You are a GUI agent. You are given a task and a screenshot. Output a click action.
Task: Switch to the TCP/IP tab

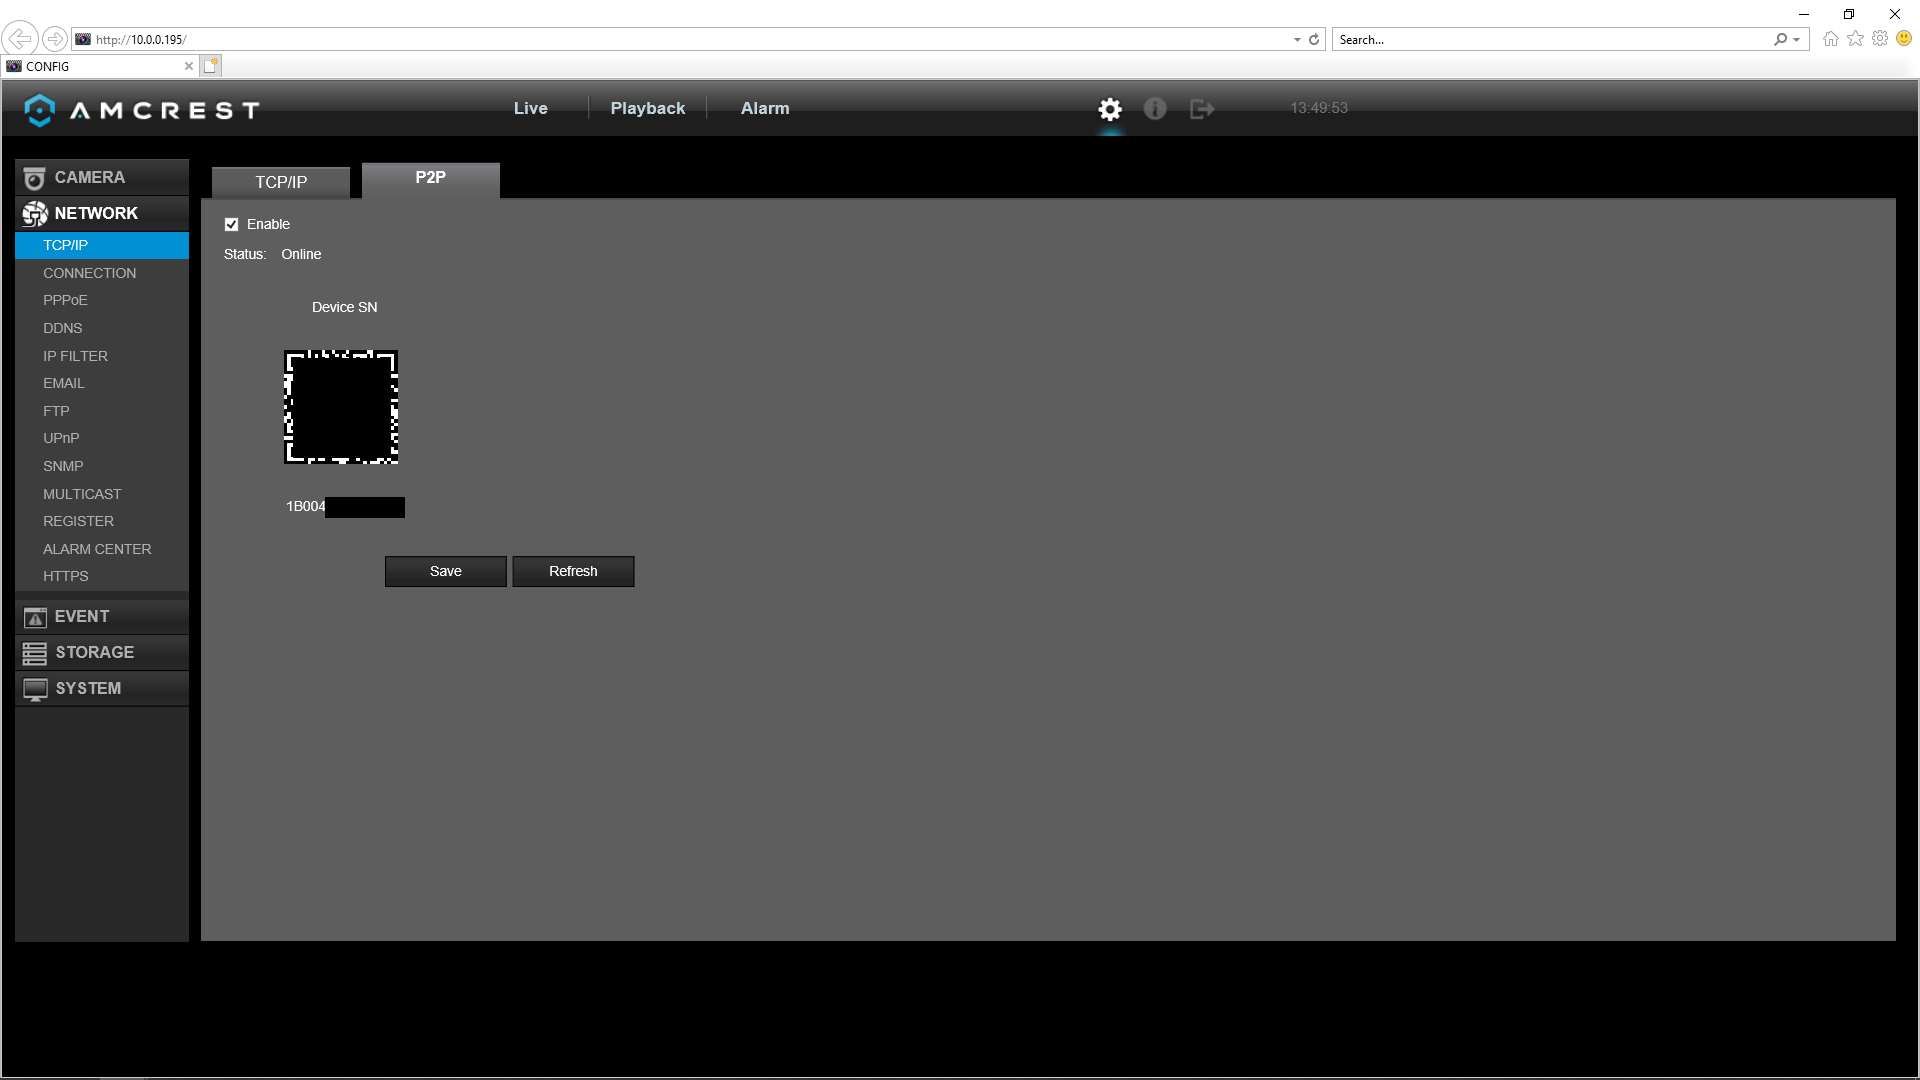(281, 182)
